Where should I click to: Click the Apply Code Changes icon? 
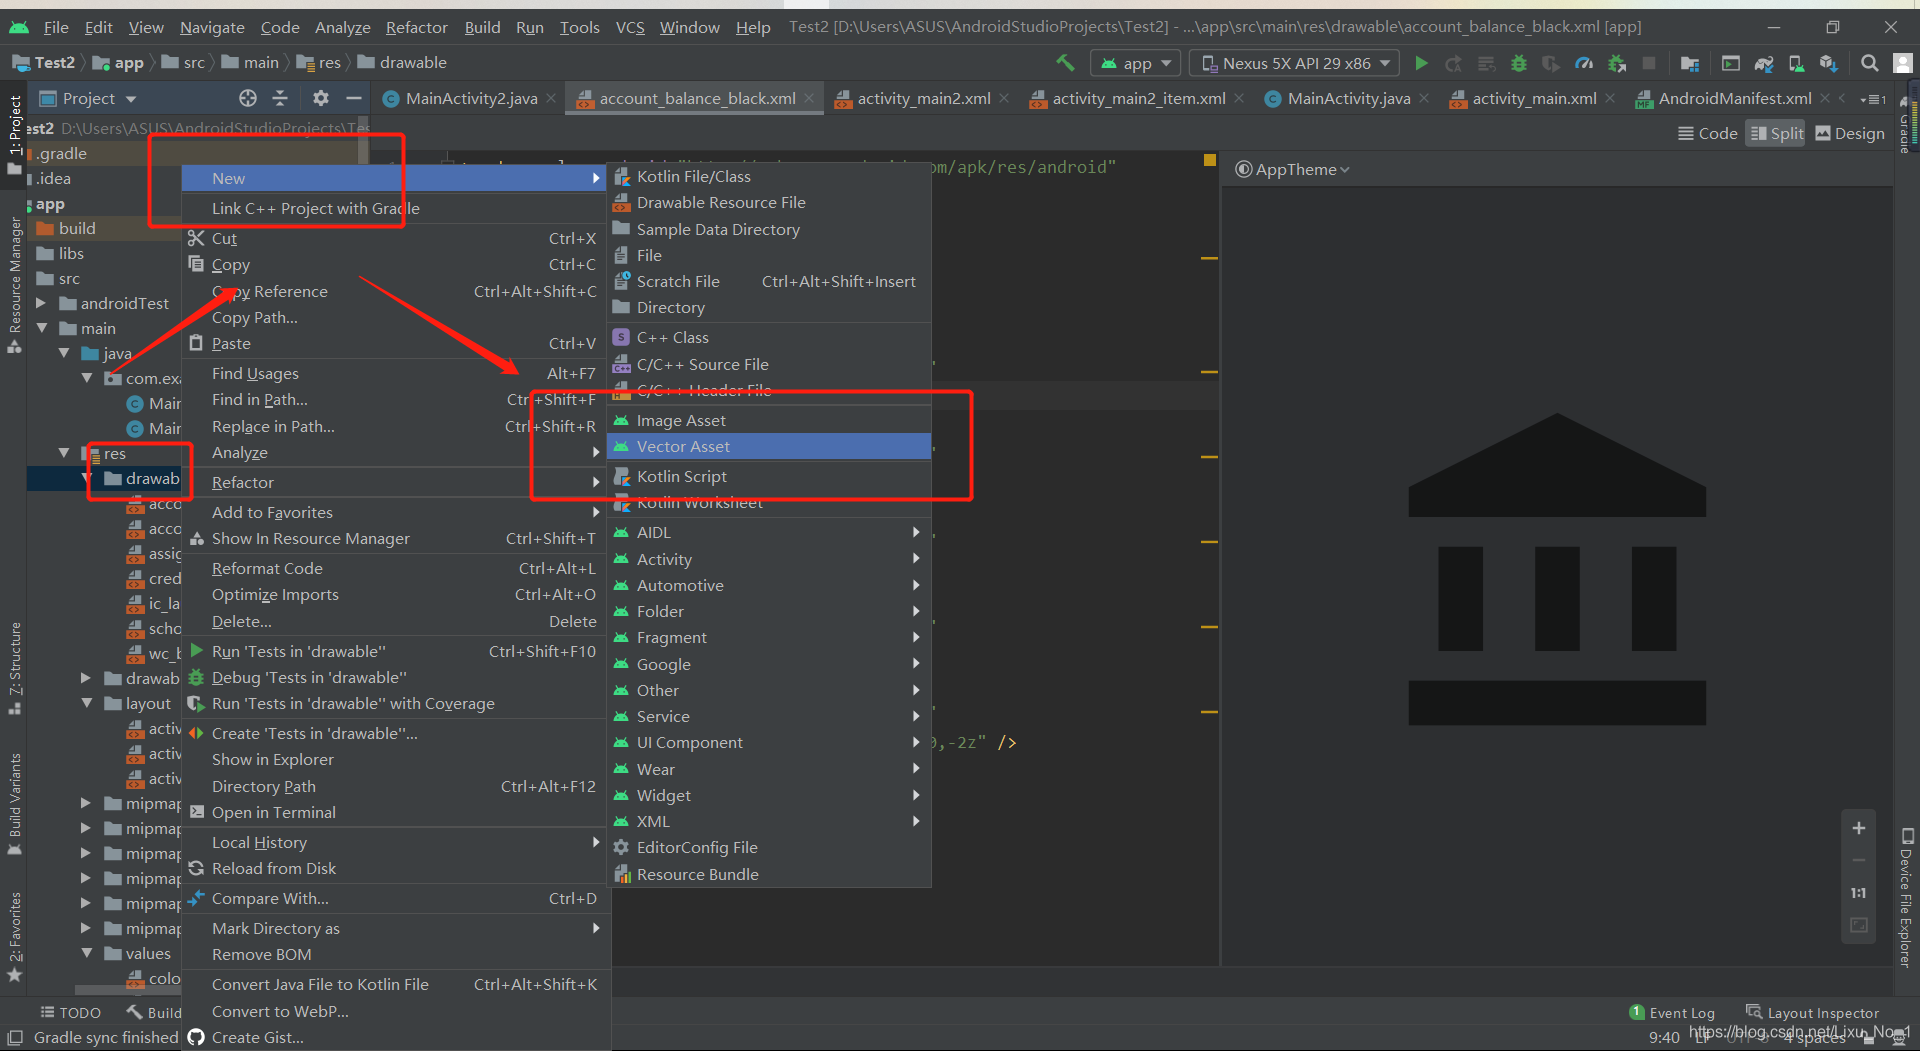pyautogui.click(x=1487, y=63)
